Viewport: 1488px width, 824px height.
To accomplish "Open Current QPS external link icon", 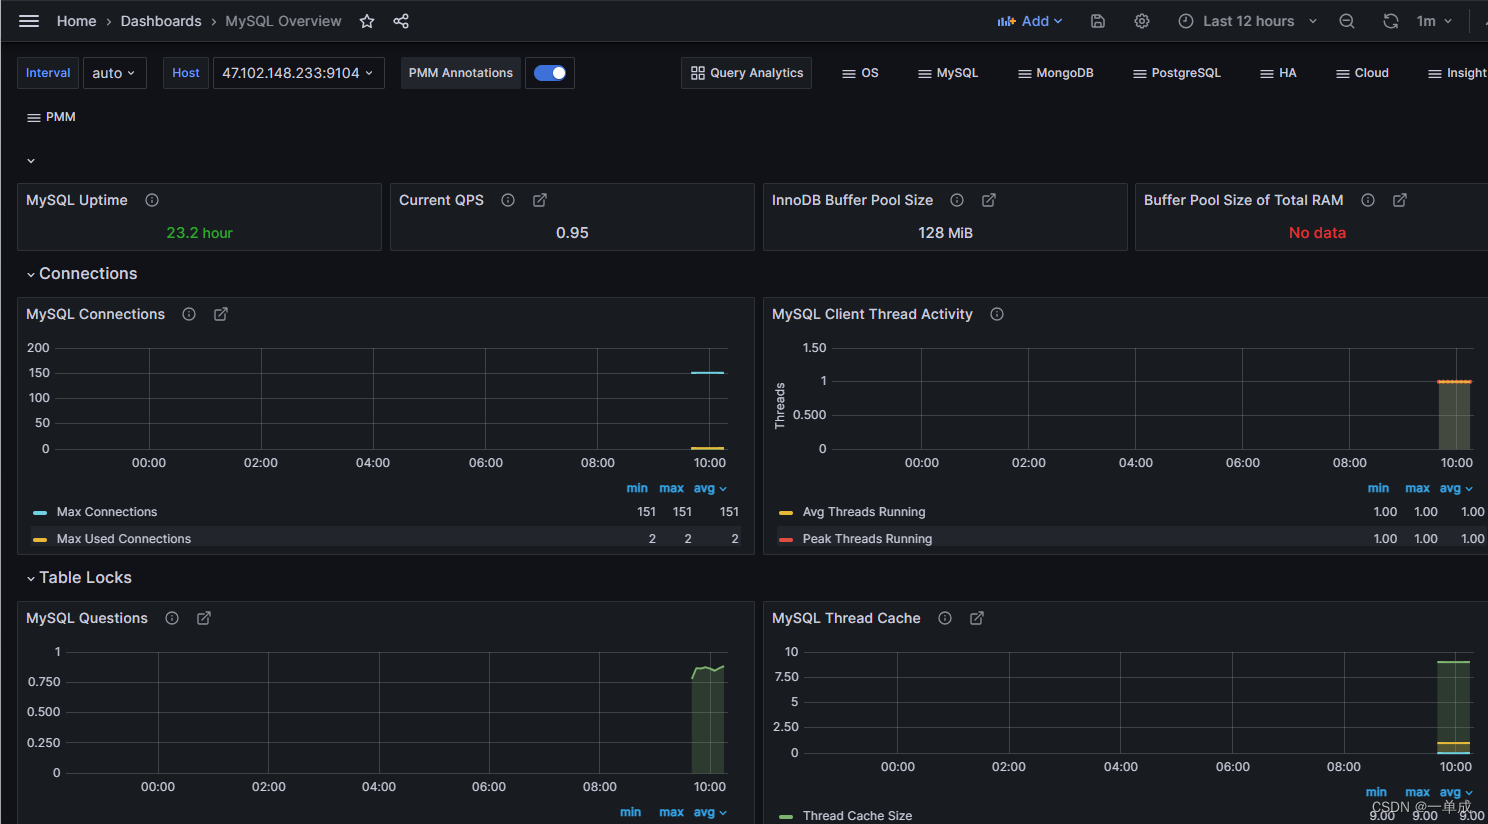I will point(540,200).
